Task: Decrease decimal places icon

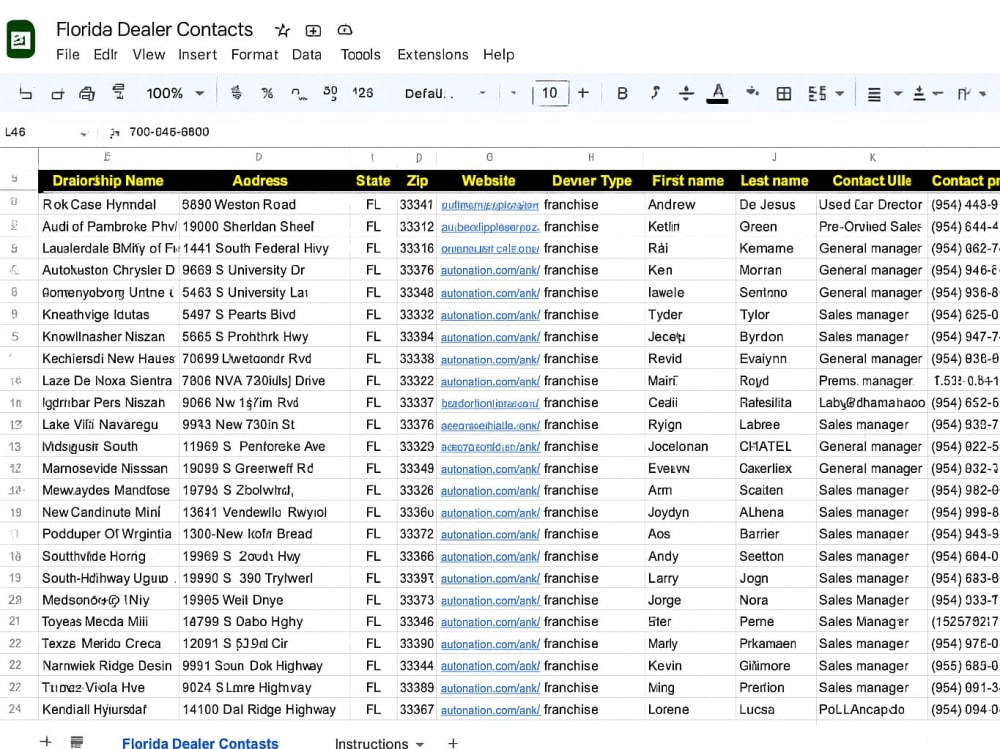Action: pyautogui.click(x=298, y=94)
